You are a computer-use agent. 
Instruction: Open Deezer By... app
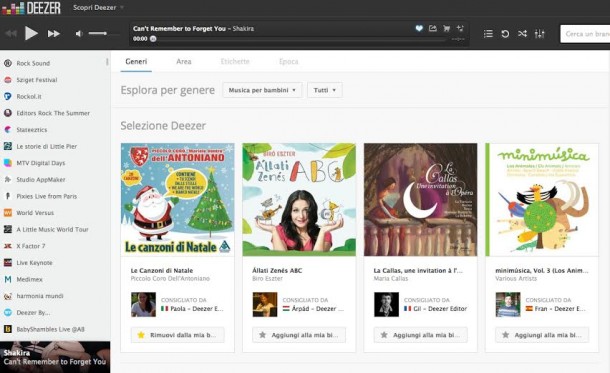27,313
